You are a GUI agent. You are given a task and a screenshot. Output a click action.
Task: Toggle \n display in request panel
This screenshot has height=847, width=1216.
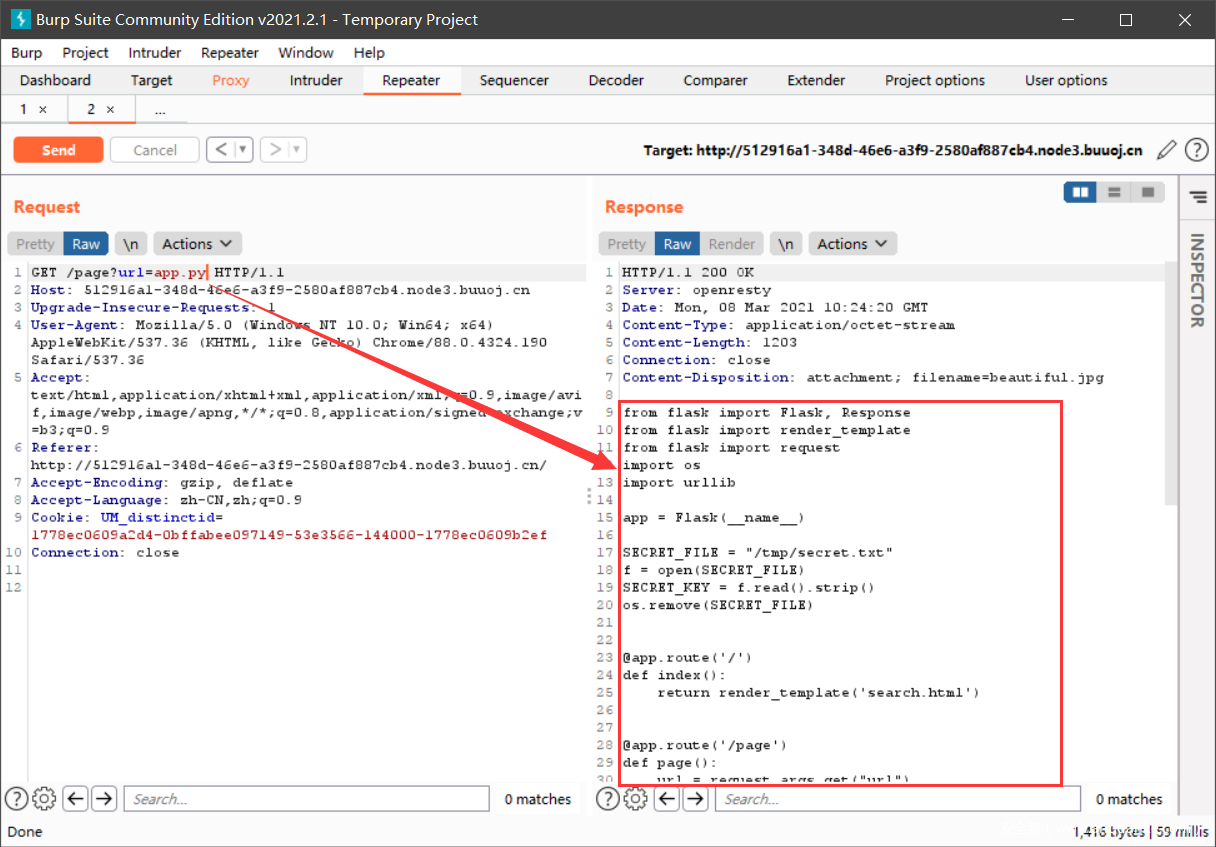(131, 244)
